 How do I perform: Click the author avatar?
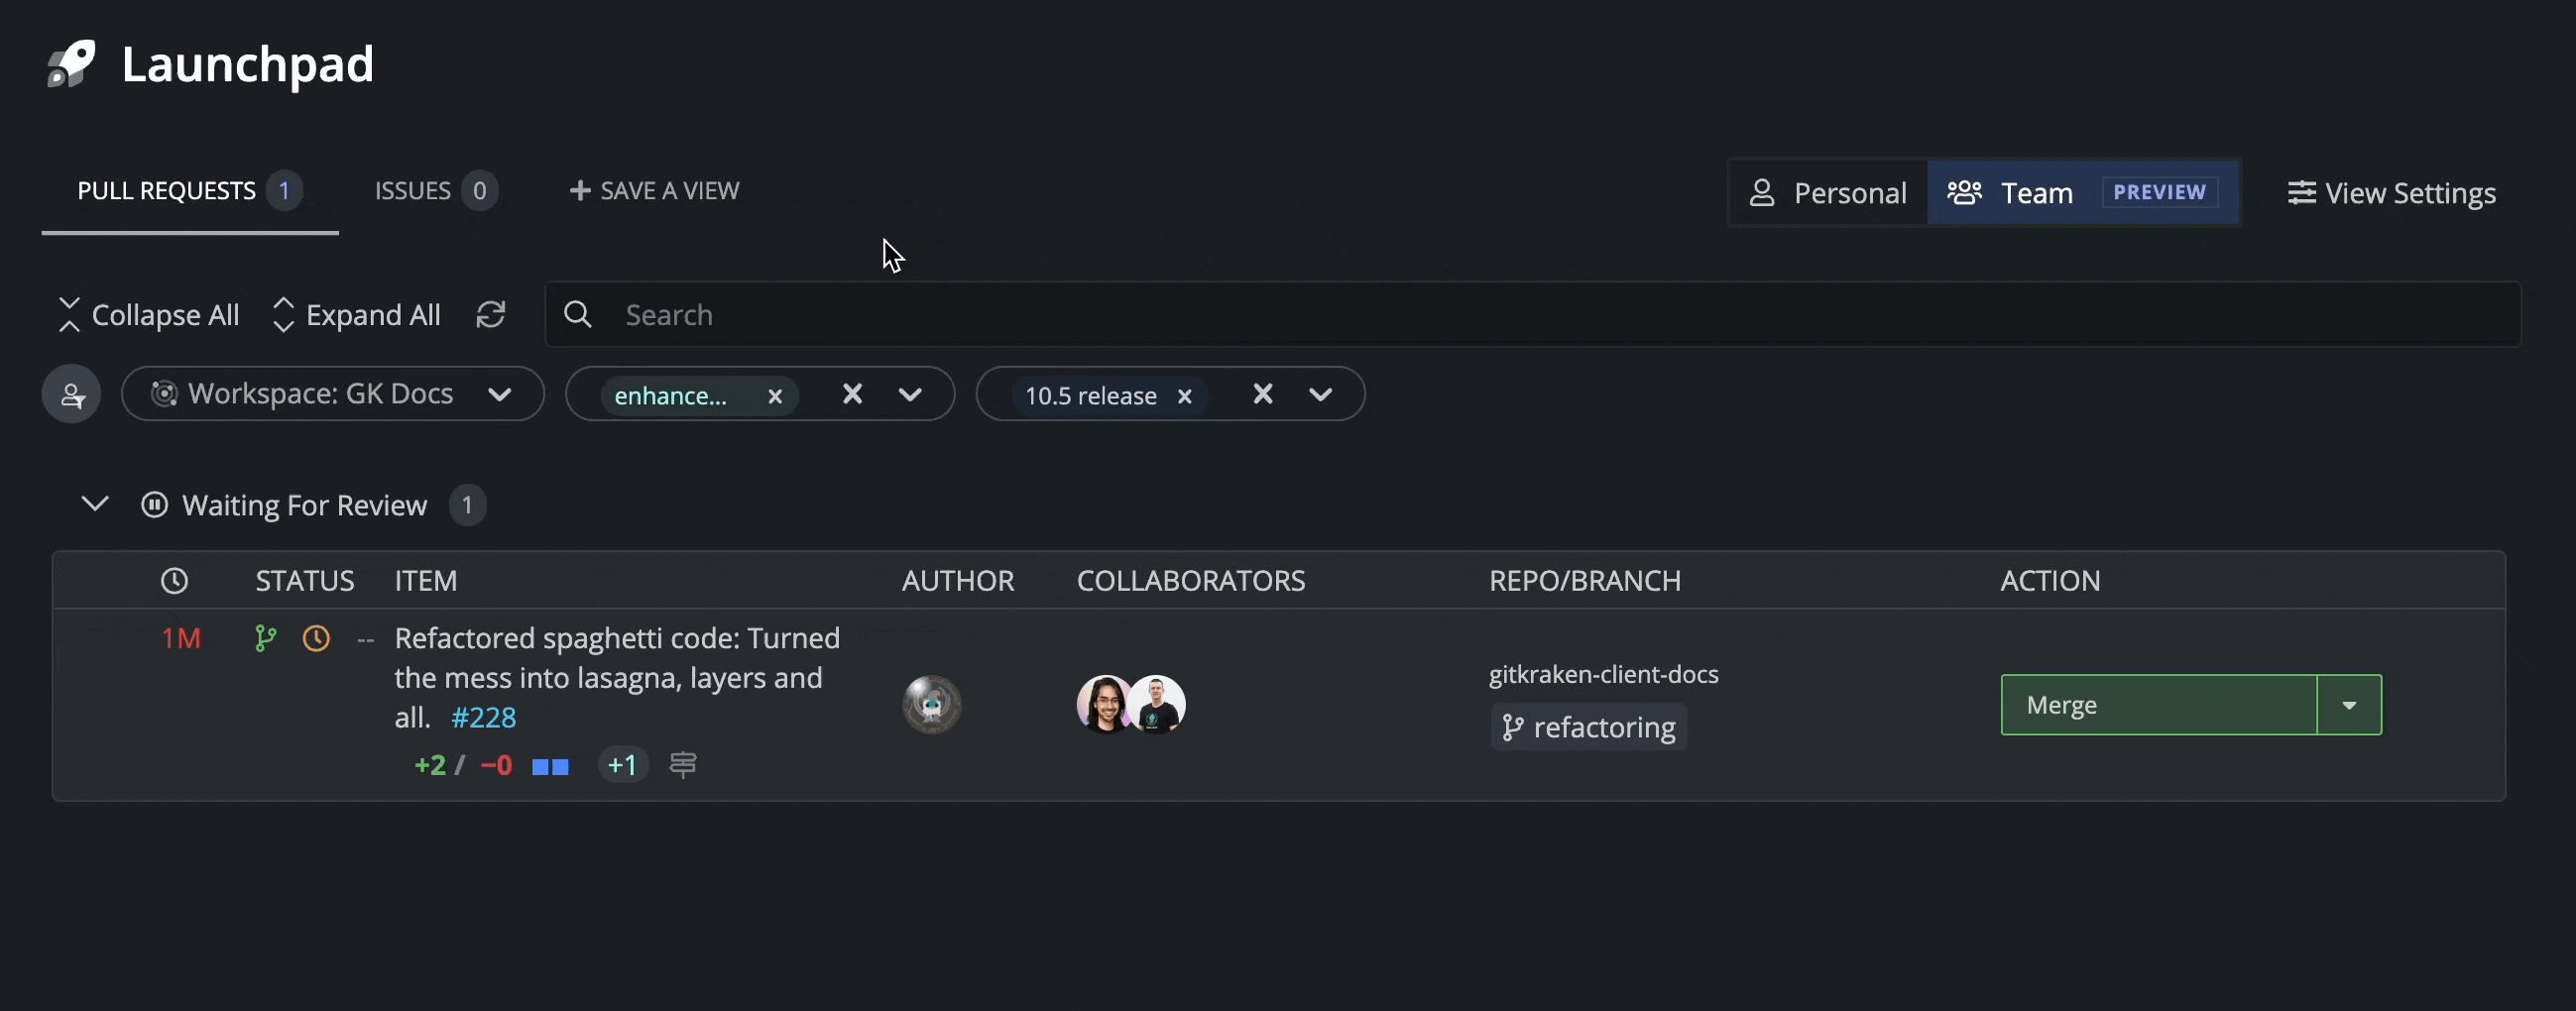point(931,705)
